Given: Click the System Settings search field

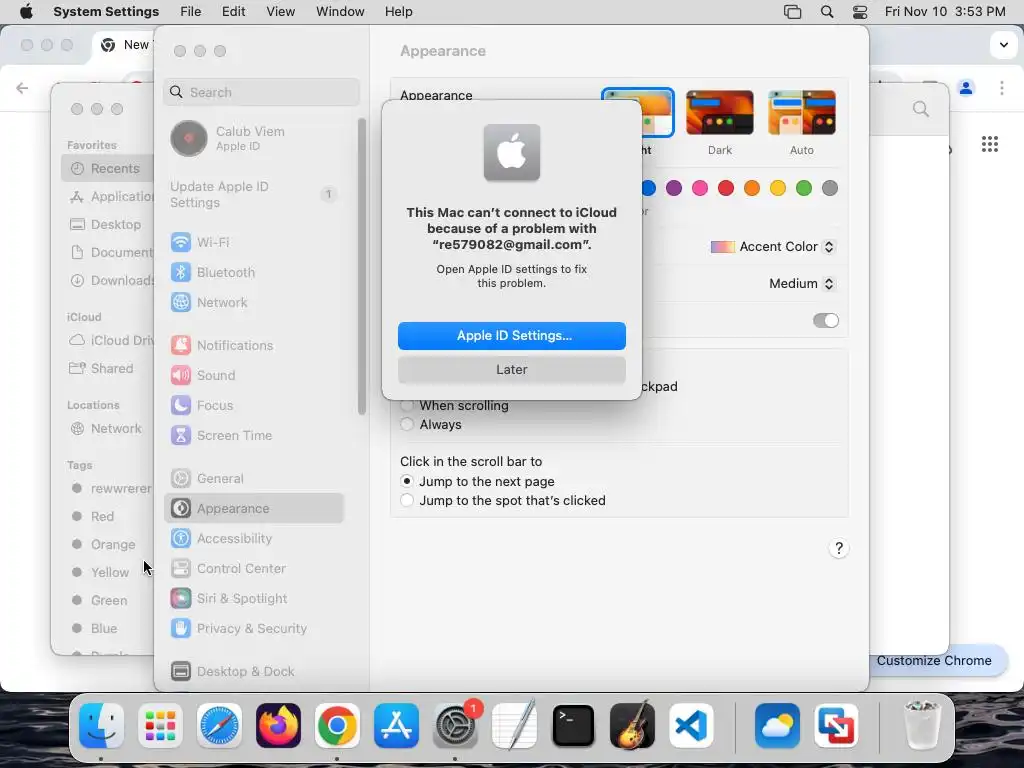Looking at the screenshot, I should click(261, 92).
